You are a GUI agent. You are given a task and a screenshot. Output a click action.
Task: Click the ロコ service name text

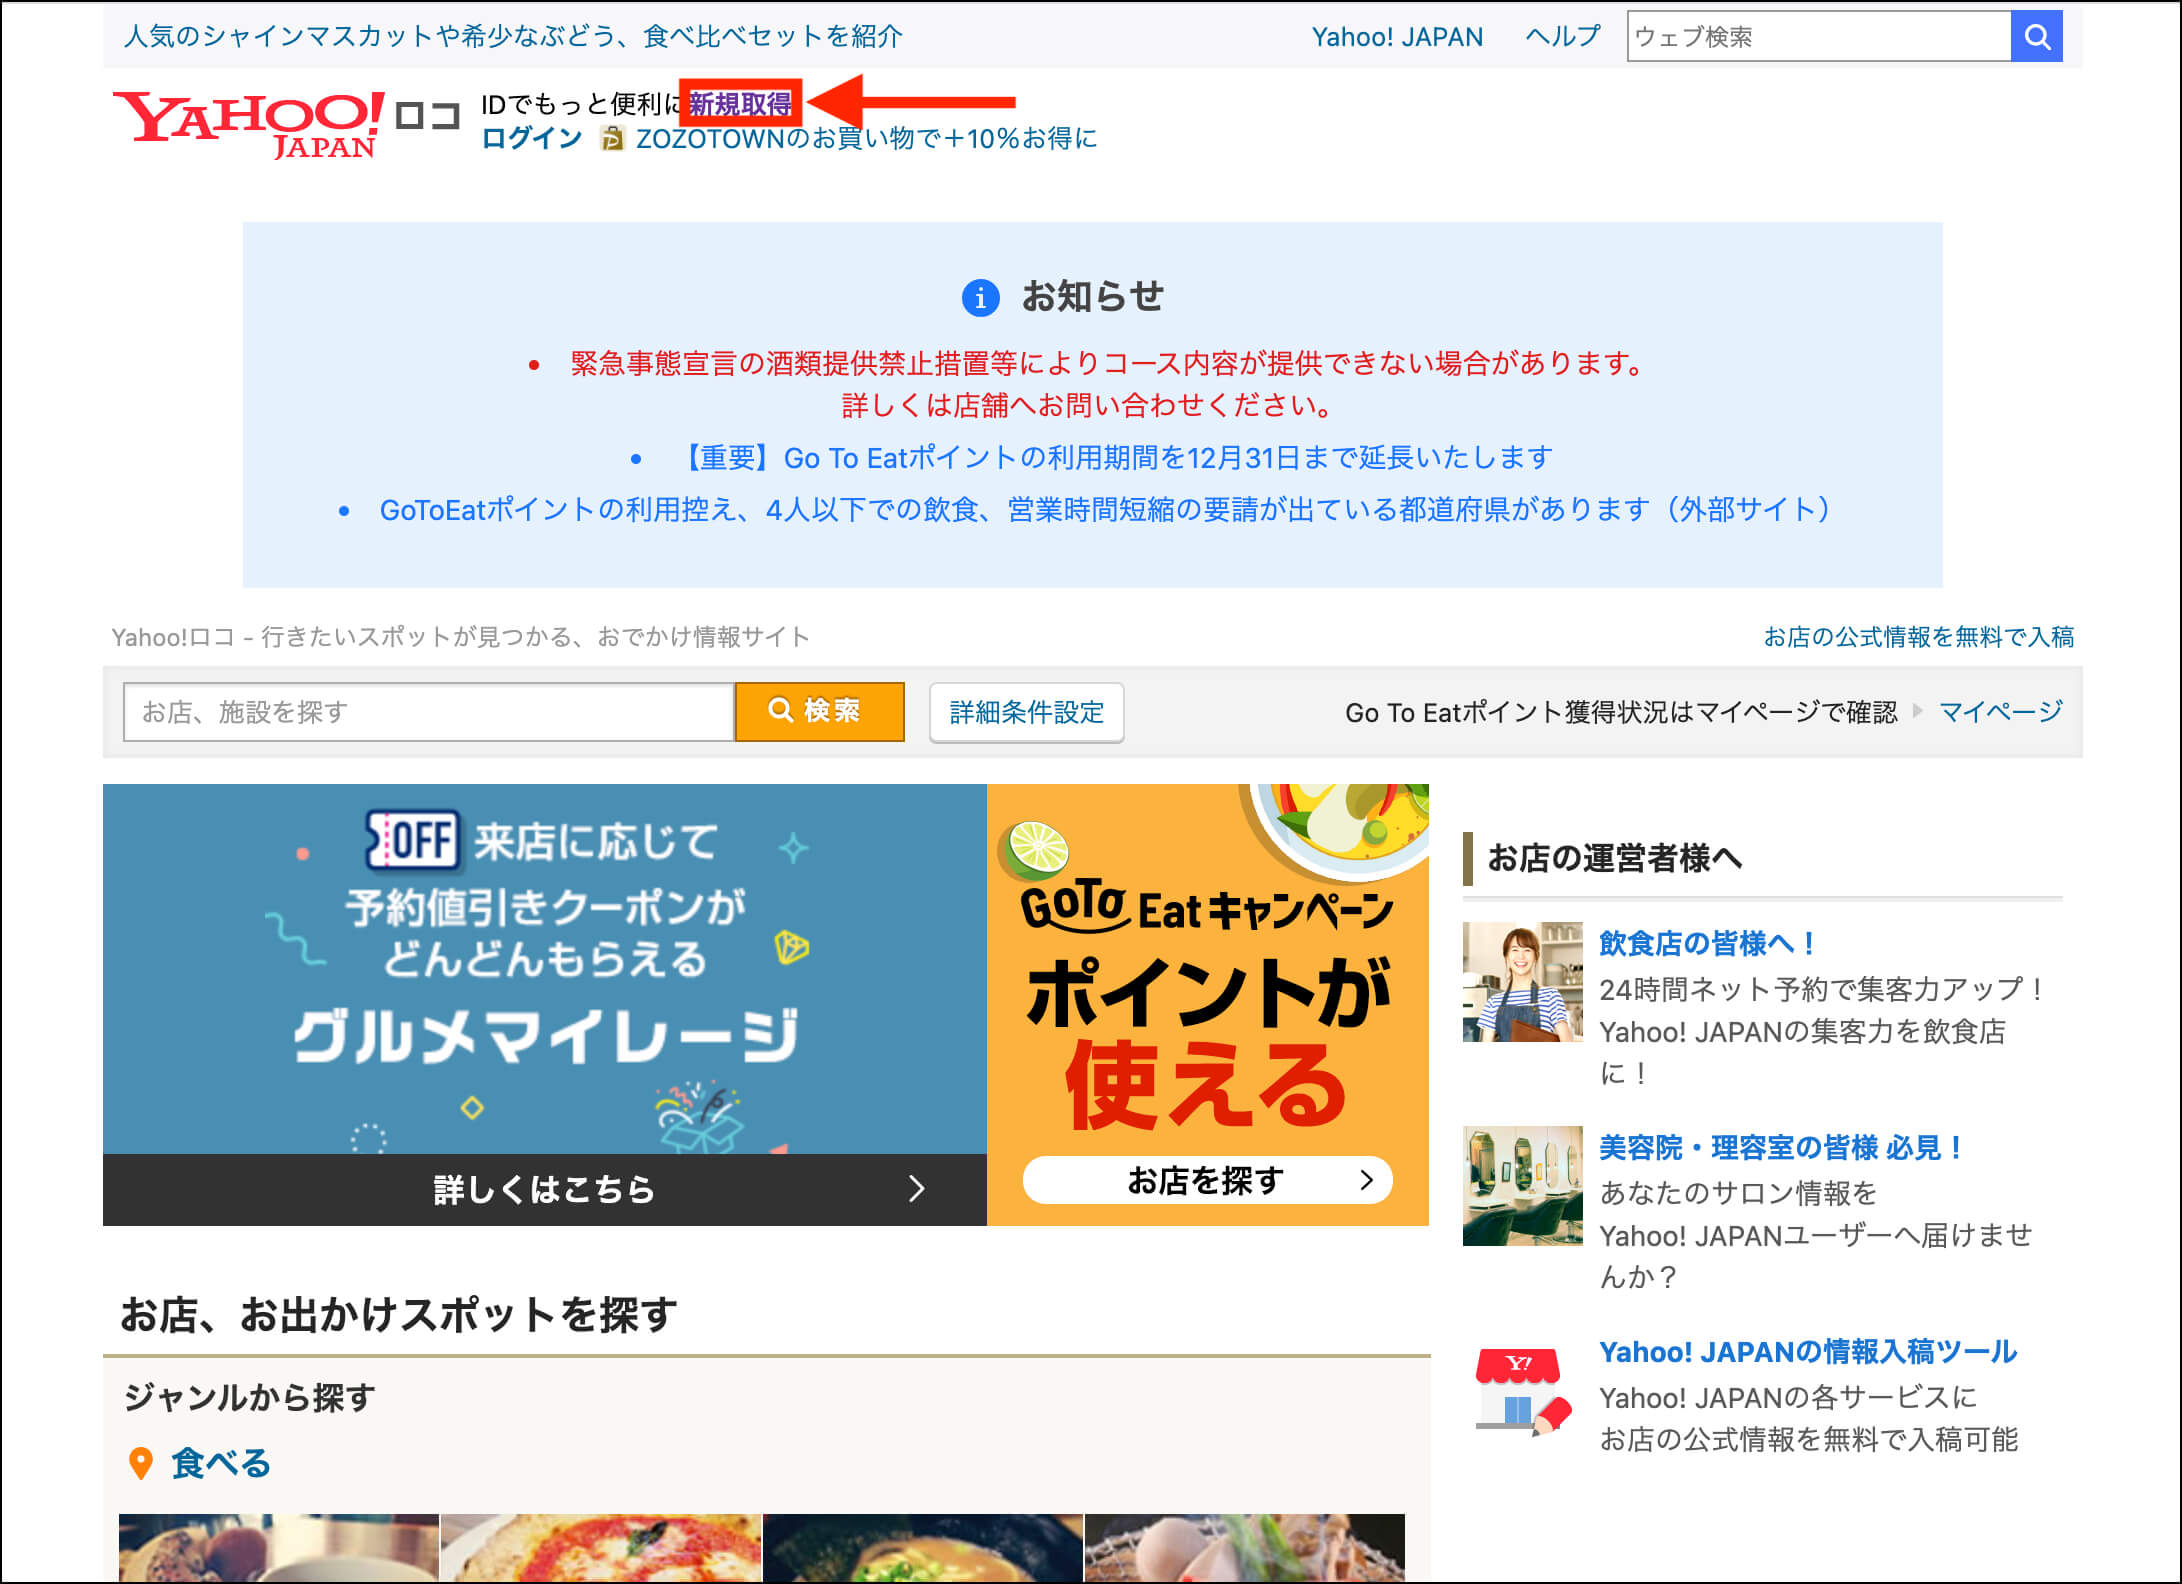click(427, 117)
